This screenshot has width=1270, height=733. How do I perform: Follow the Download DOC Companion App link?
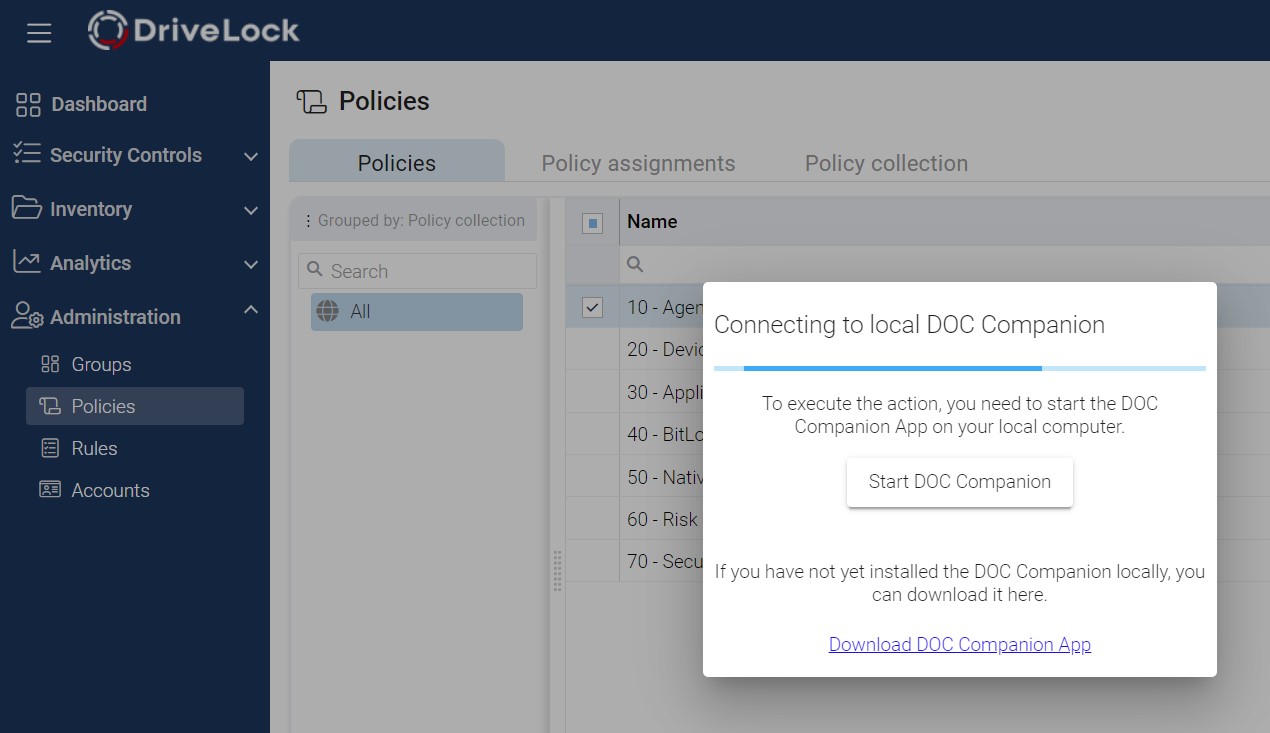point(959,645)
